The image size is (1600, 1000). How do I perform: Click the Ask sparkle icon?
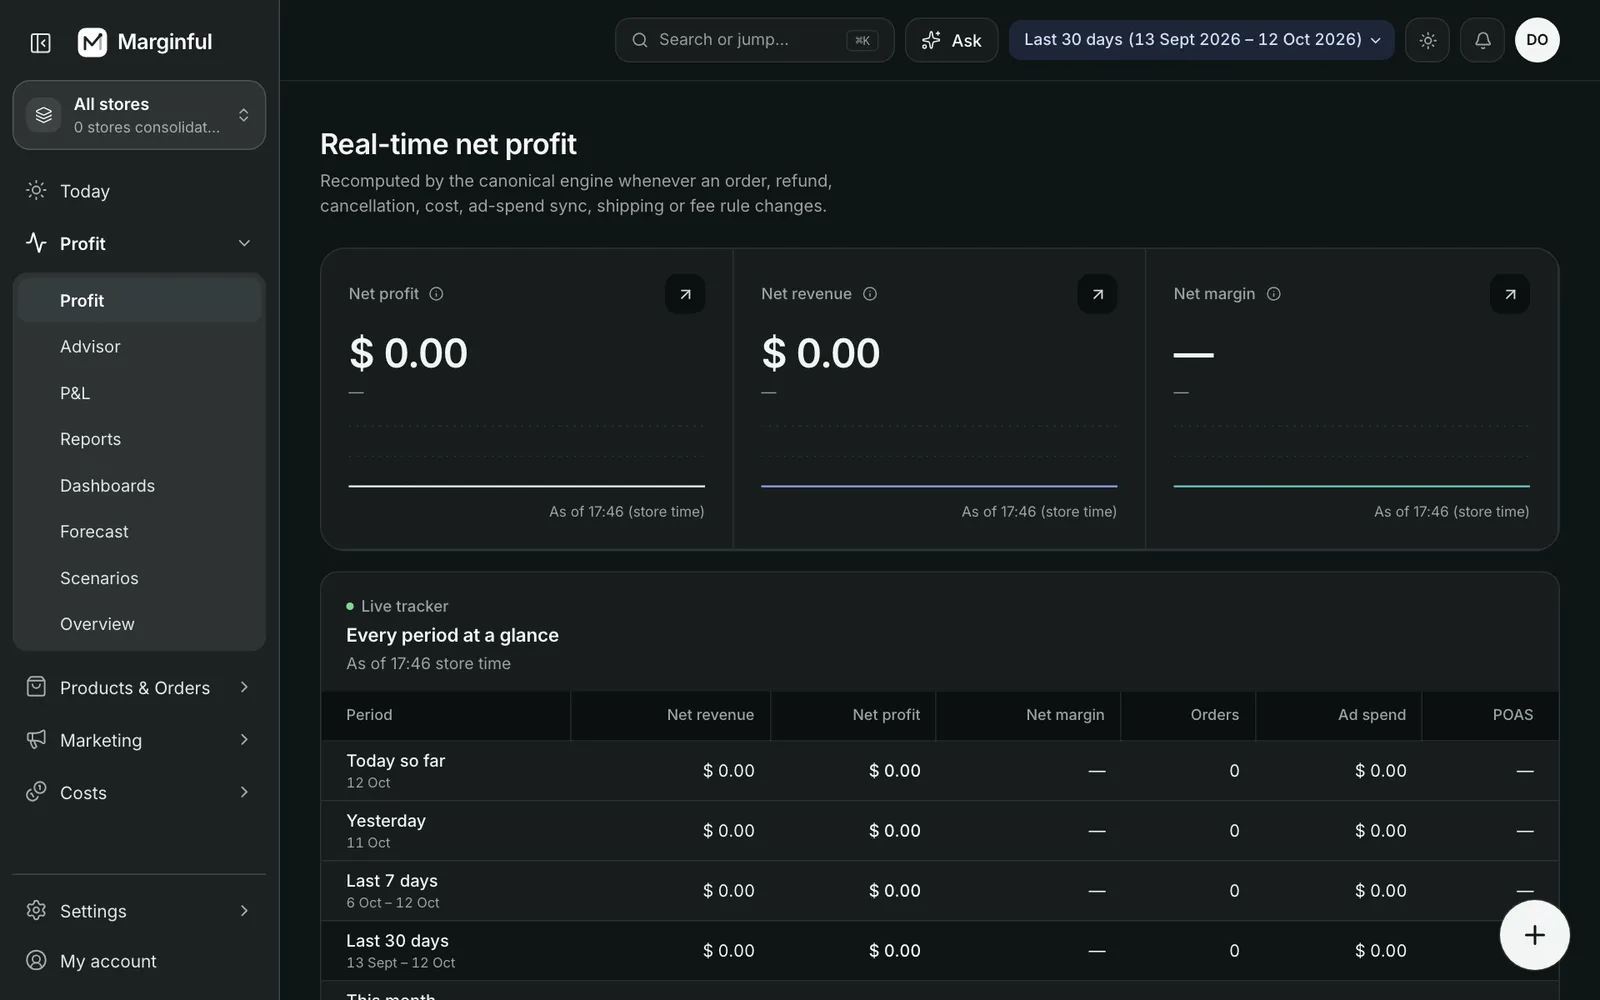coord(931,40)
